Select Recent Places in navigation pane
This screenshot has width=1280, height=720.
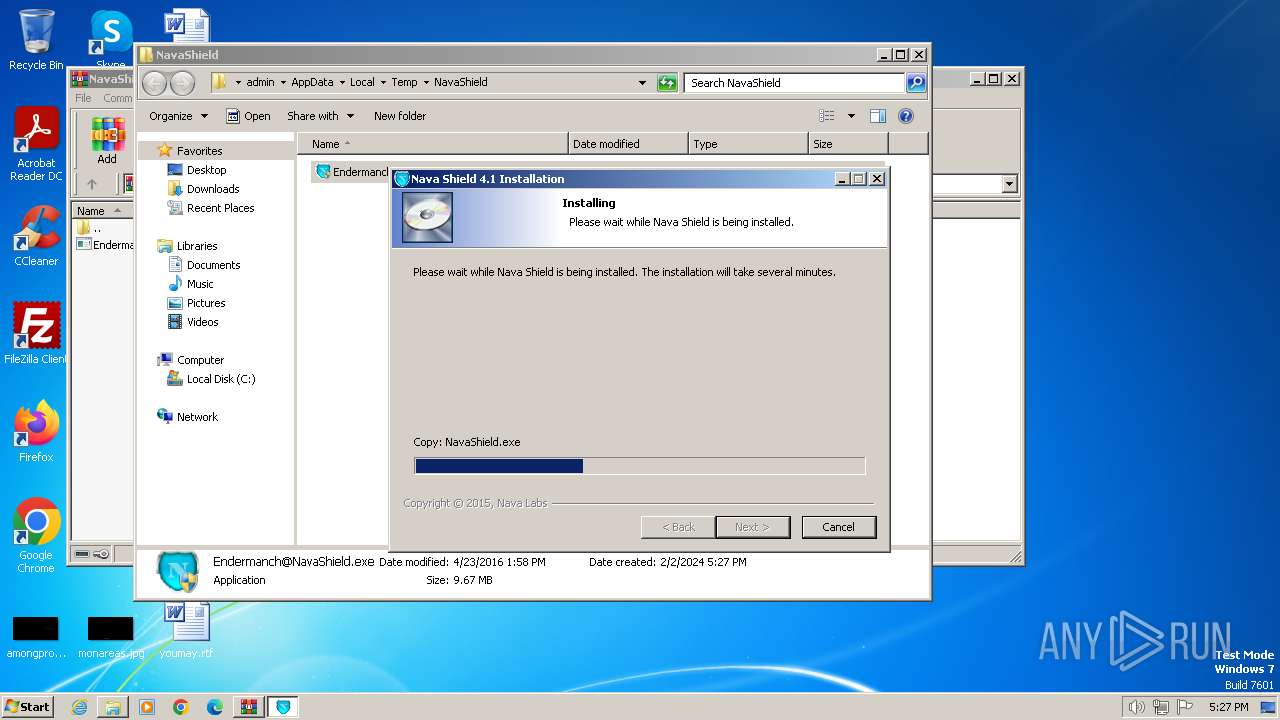click(x=220, y=208)
